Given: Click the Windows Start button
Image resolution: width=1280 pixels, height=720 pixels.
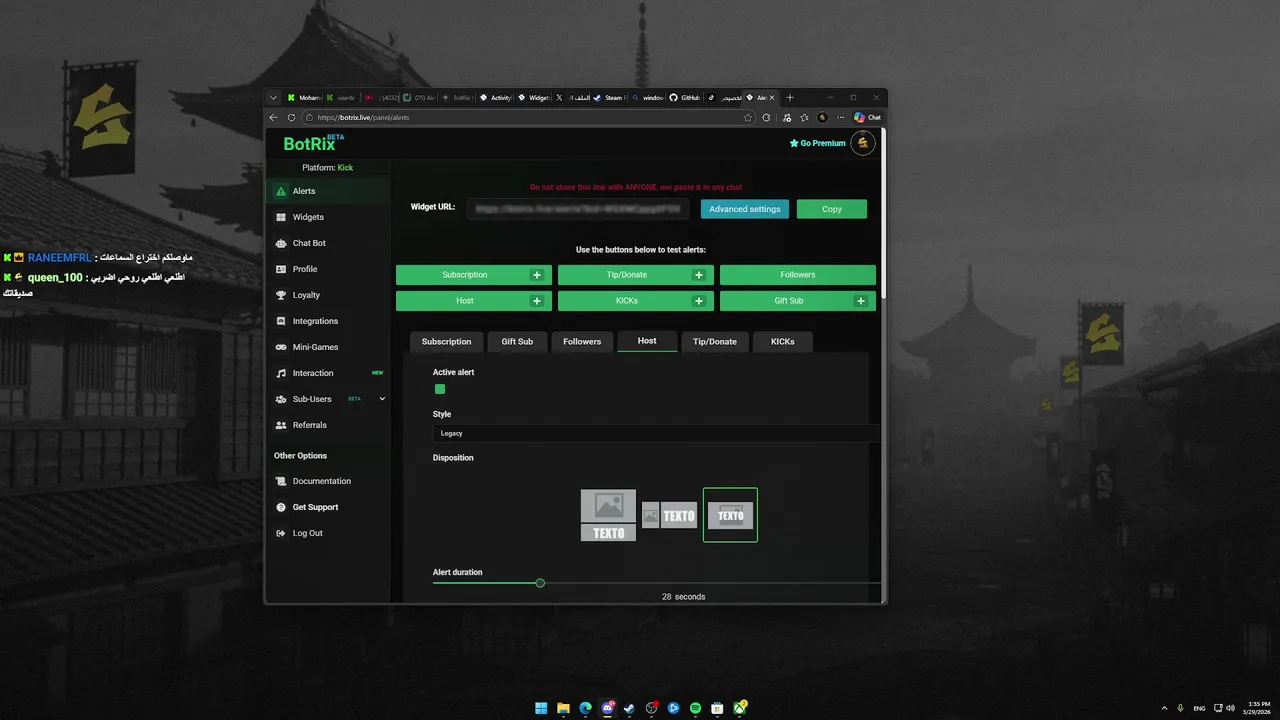Looking at the screenshot, I should tap(541, 708).
